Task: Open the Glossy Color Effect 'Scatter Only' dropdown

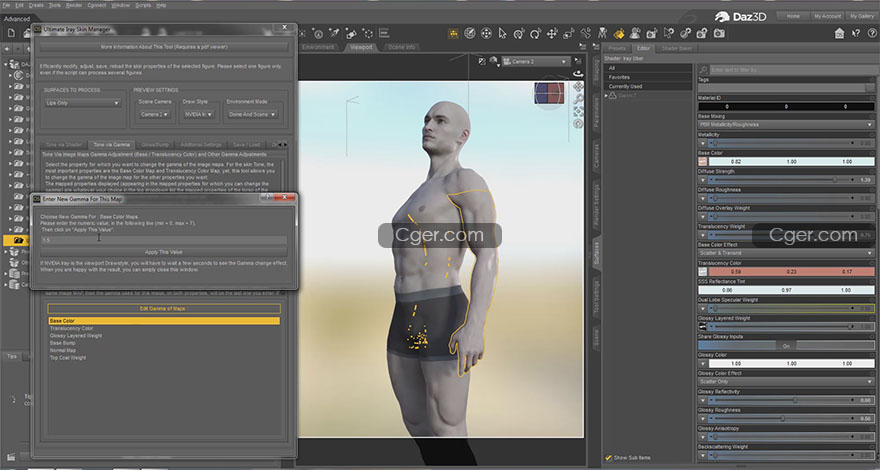Action: [786, 382]
